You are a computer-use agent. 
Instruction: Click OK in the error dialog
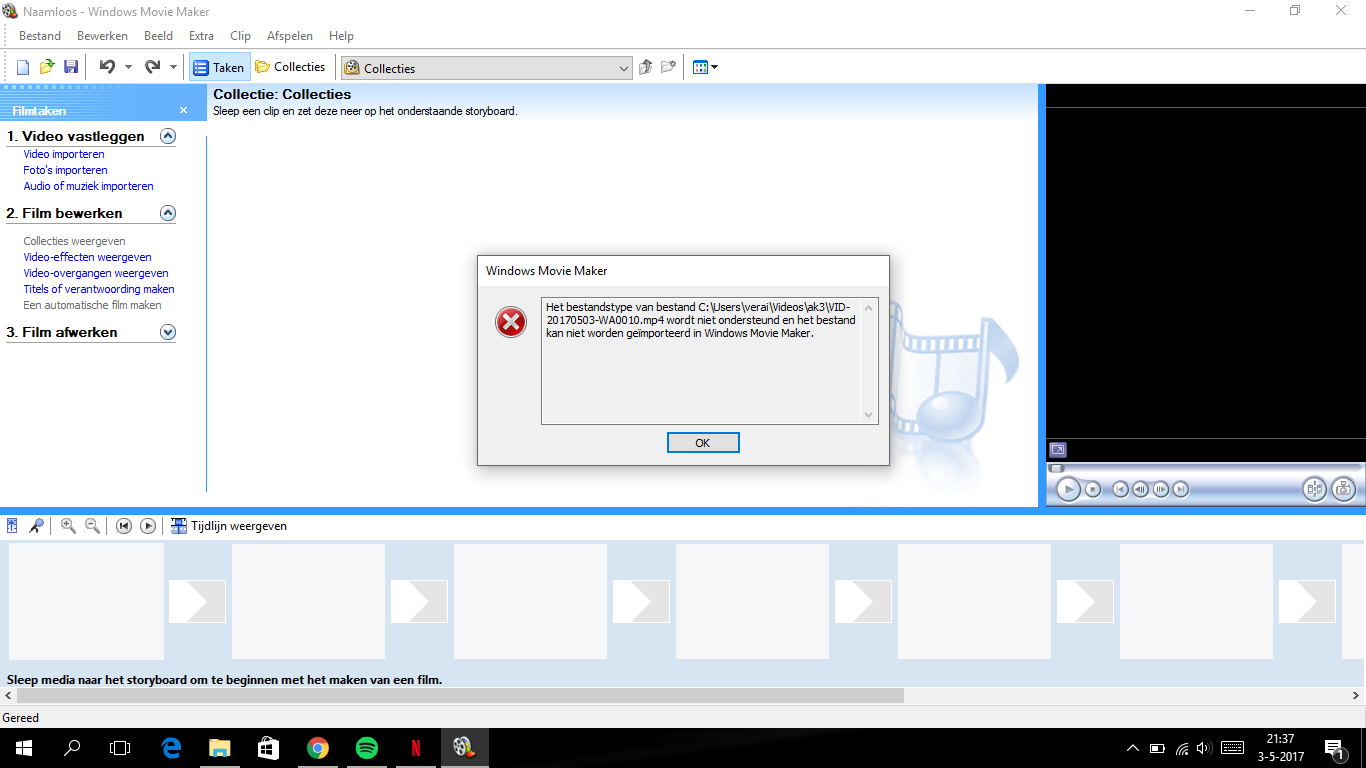[x=703, y=442]
